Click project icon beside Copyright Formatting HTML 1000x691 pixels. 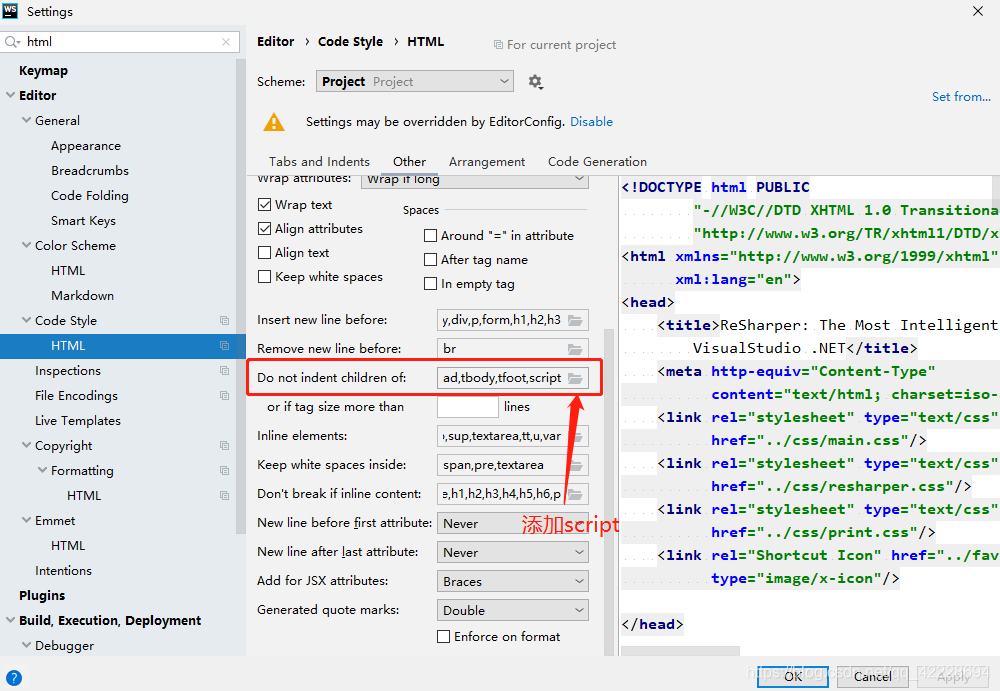[224, 496]
